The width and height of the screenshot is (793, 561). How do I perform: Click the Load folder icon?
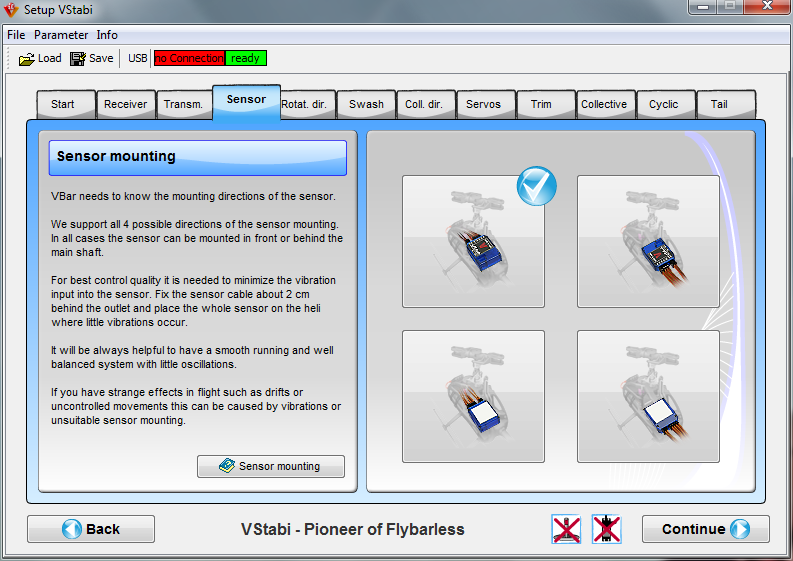[x=27, y=59]
